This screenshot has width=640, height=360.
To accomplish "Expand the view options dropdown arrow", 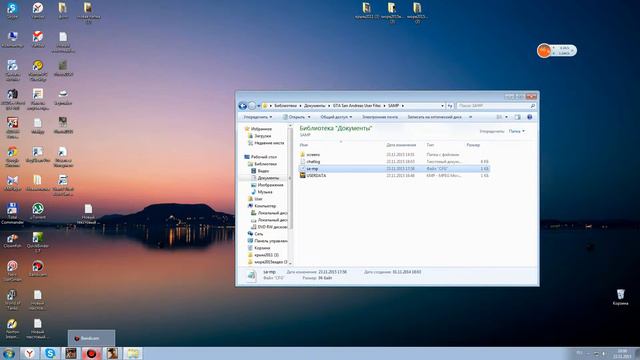I will [507, 117].
